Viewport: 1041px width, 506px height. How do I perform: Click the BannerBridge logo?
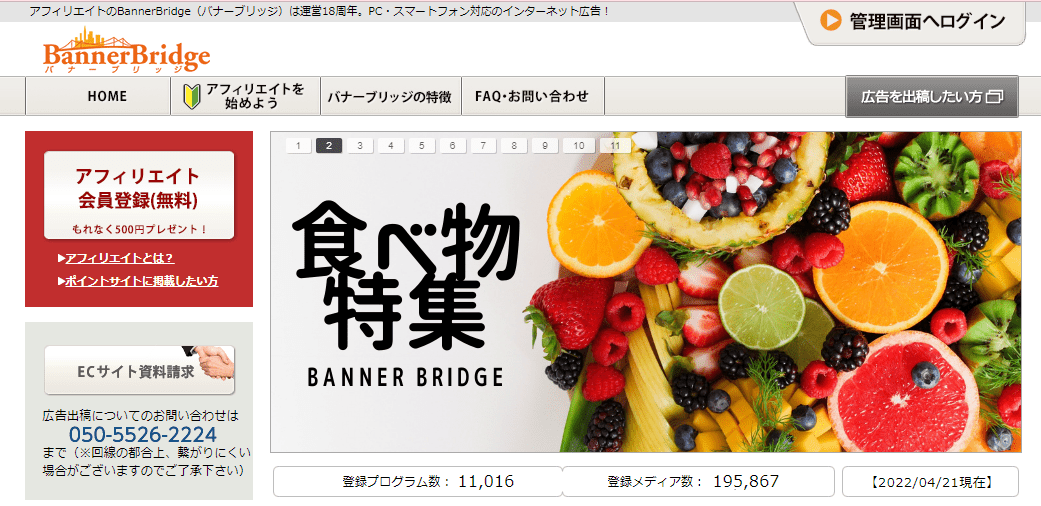126,52
